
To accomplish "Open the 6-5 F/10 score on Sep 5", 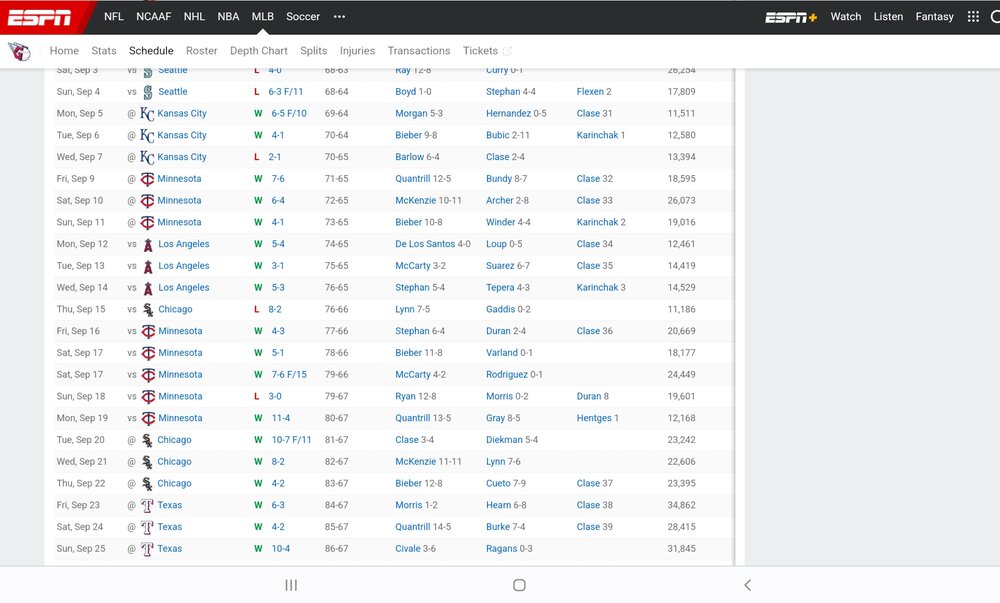I will click(x=289, y=113).
